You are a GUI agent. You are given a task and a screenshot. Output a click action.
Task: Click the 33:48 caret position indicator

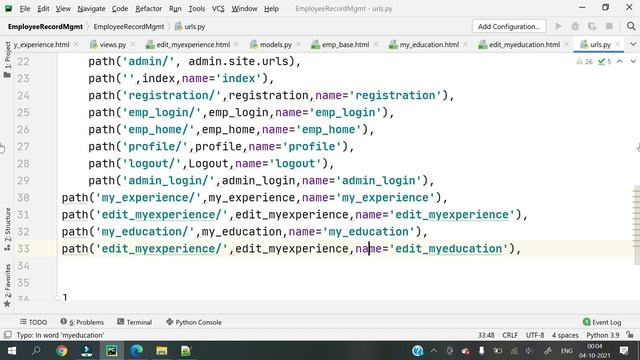click(486, 335)
